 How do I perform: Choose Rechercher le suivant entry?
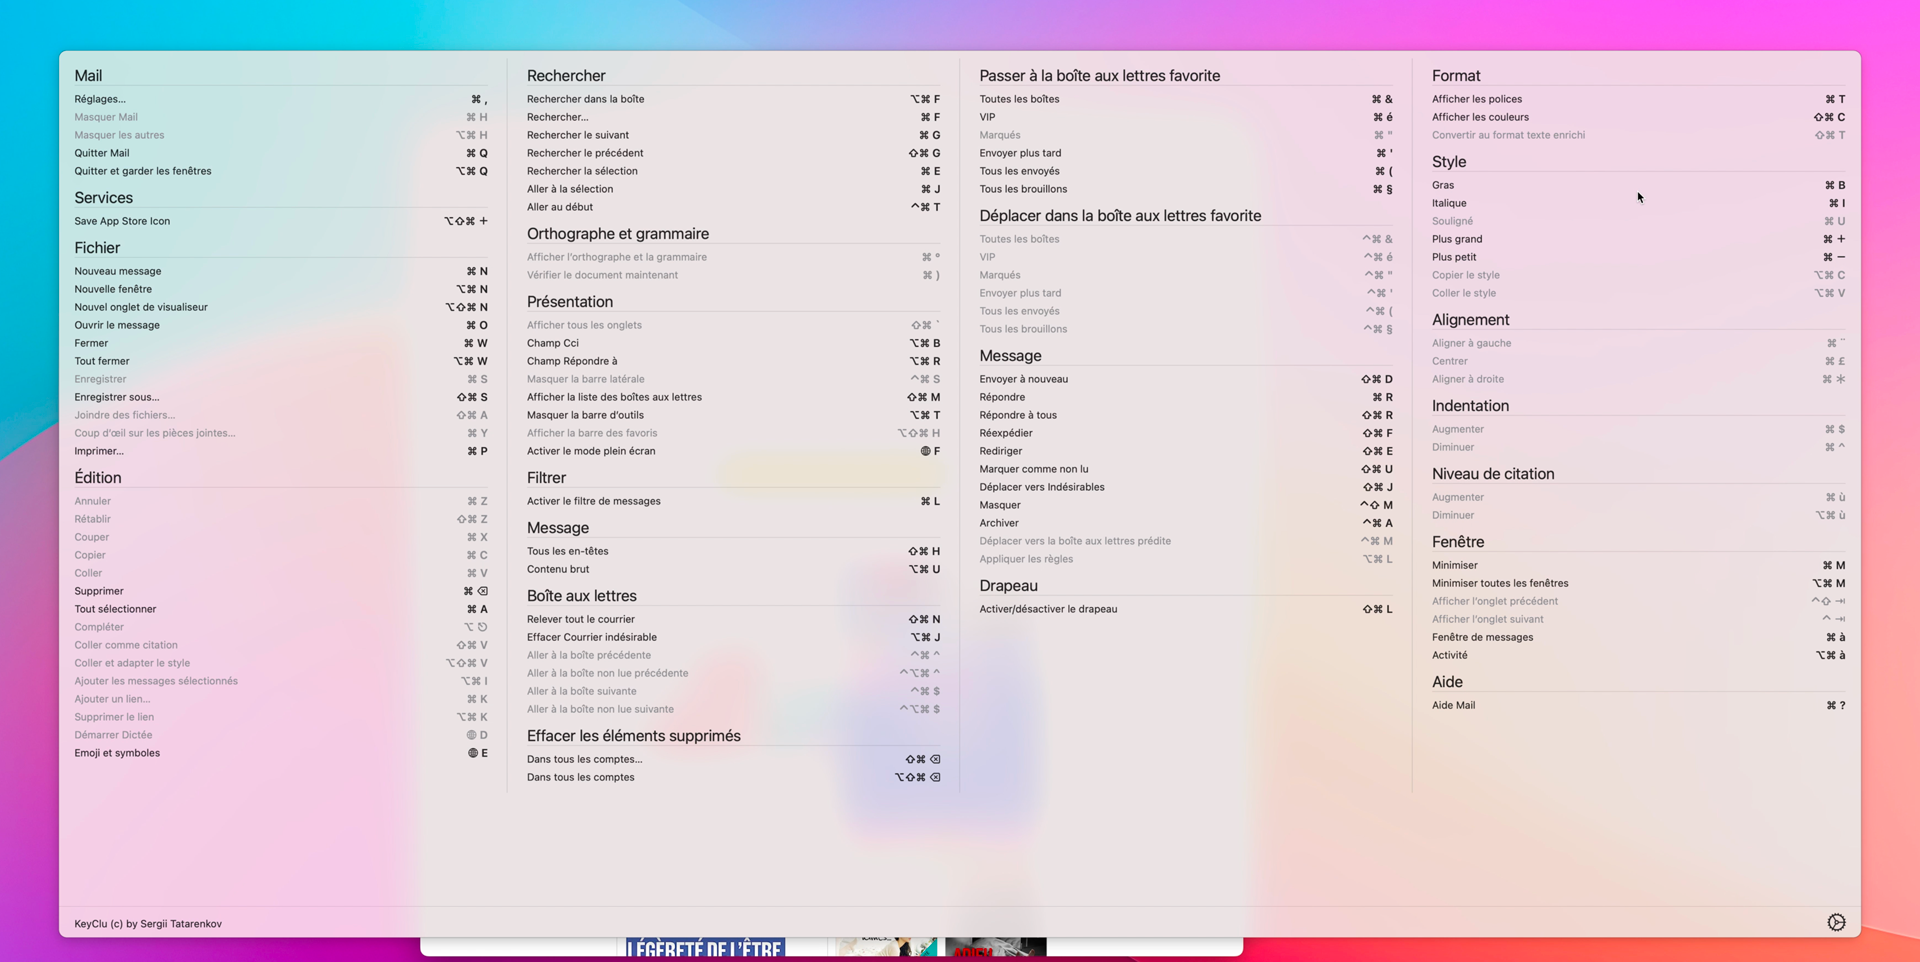tap(734, 135)
